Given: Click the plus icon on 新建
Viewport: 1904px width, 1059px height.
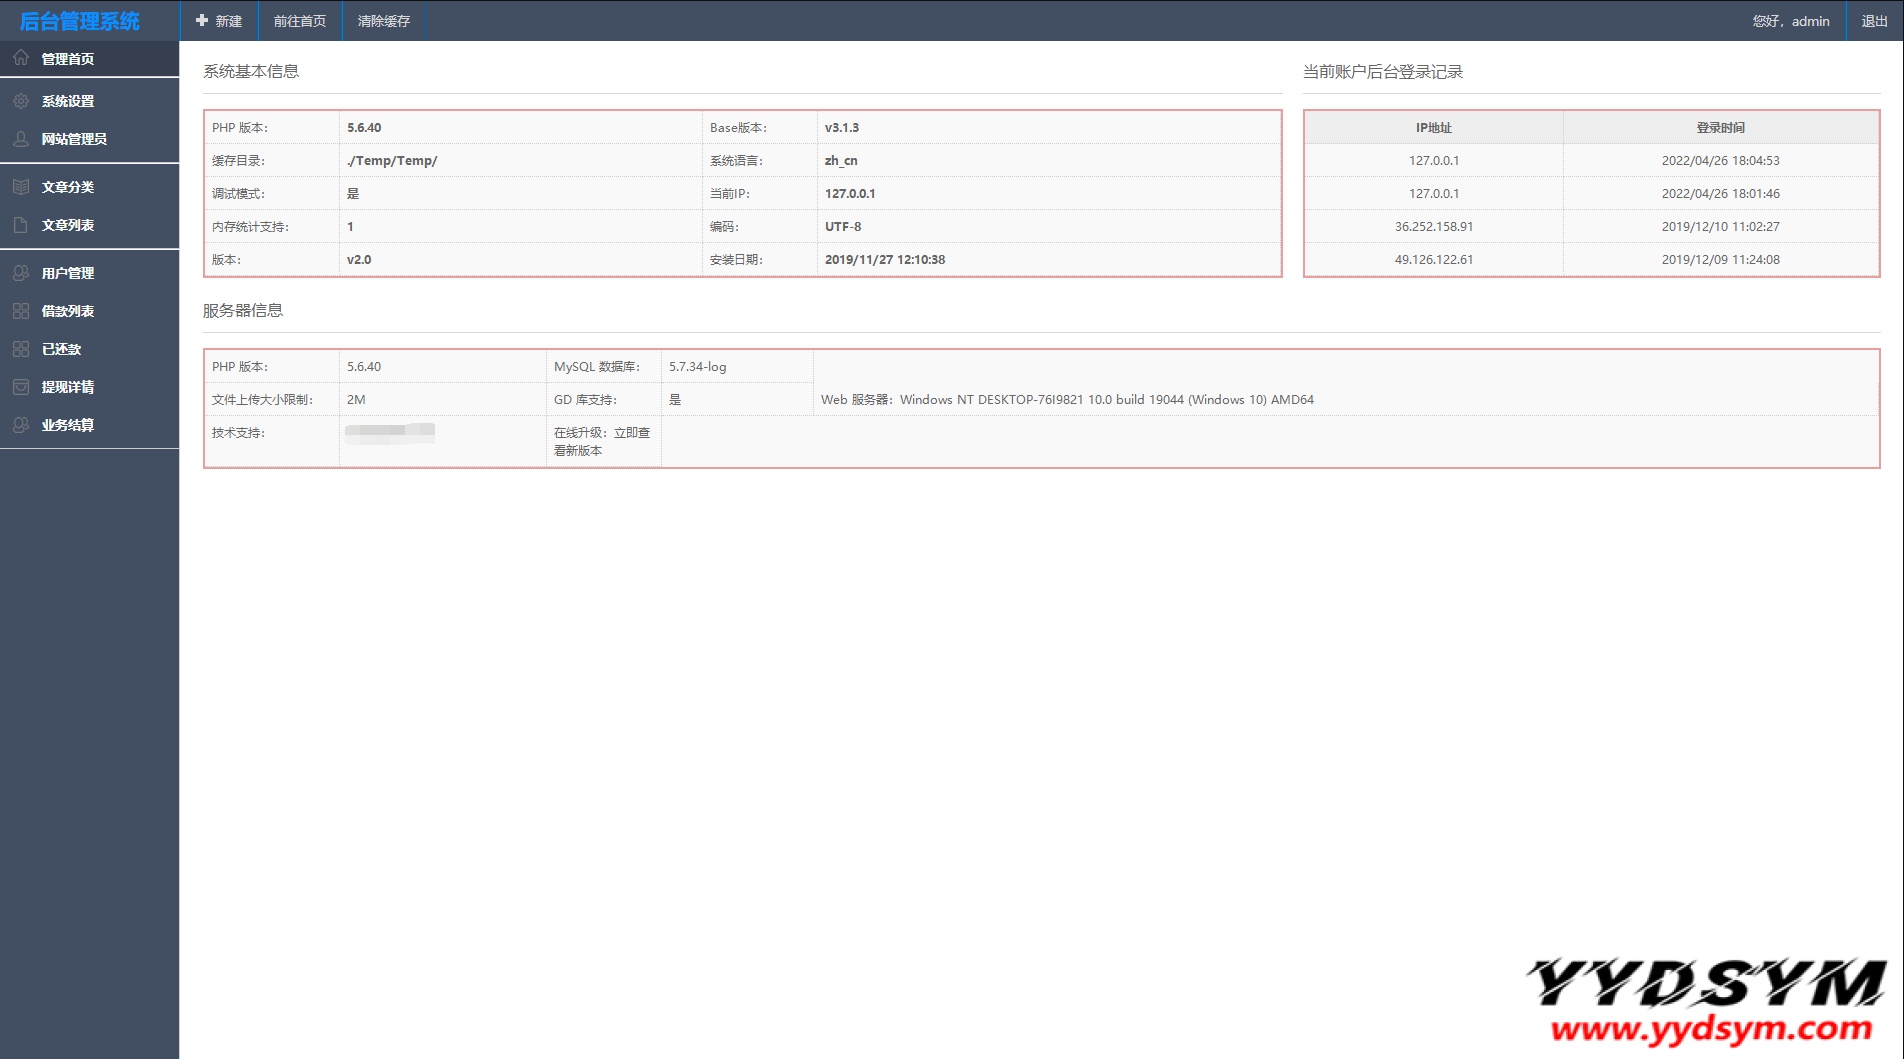Looking at the screenshot, I should [202, 21].
